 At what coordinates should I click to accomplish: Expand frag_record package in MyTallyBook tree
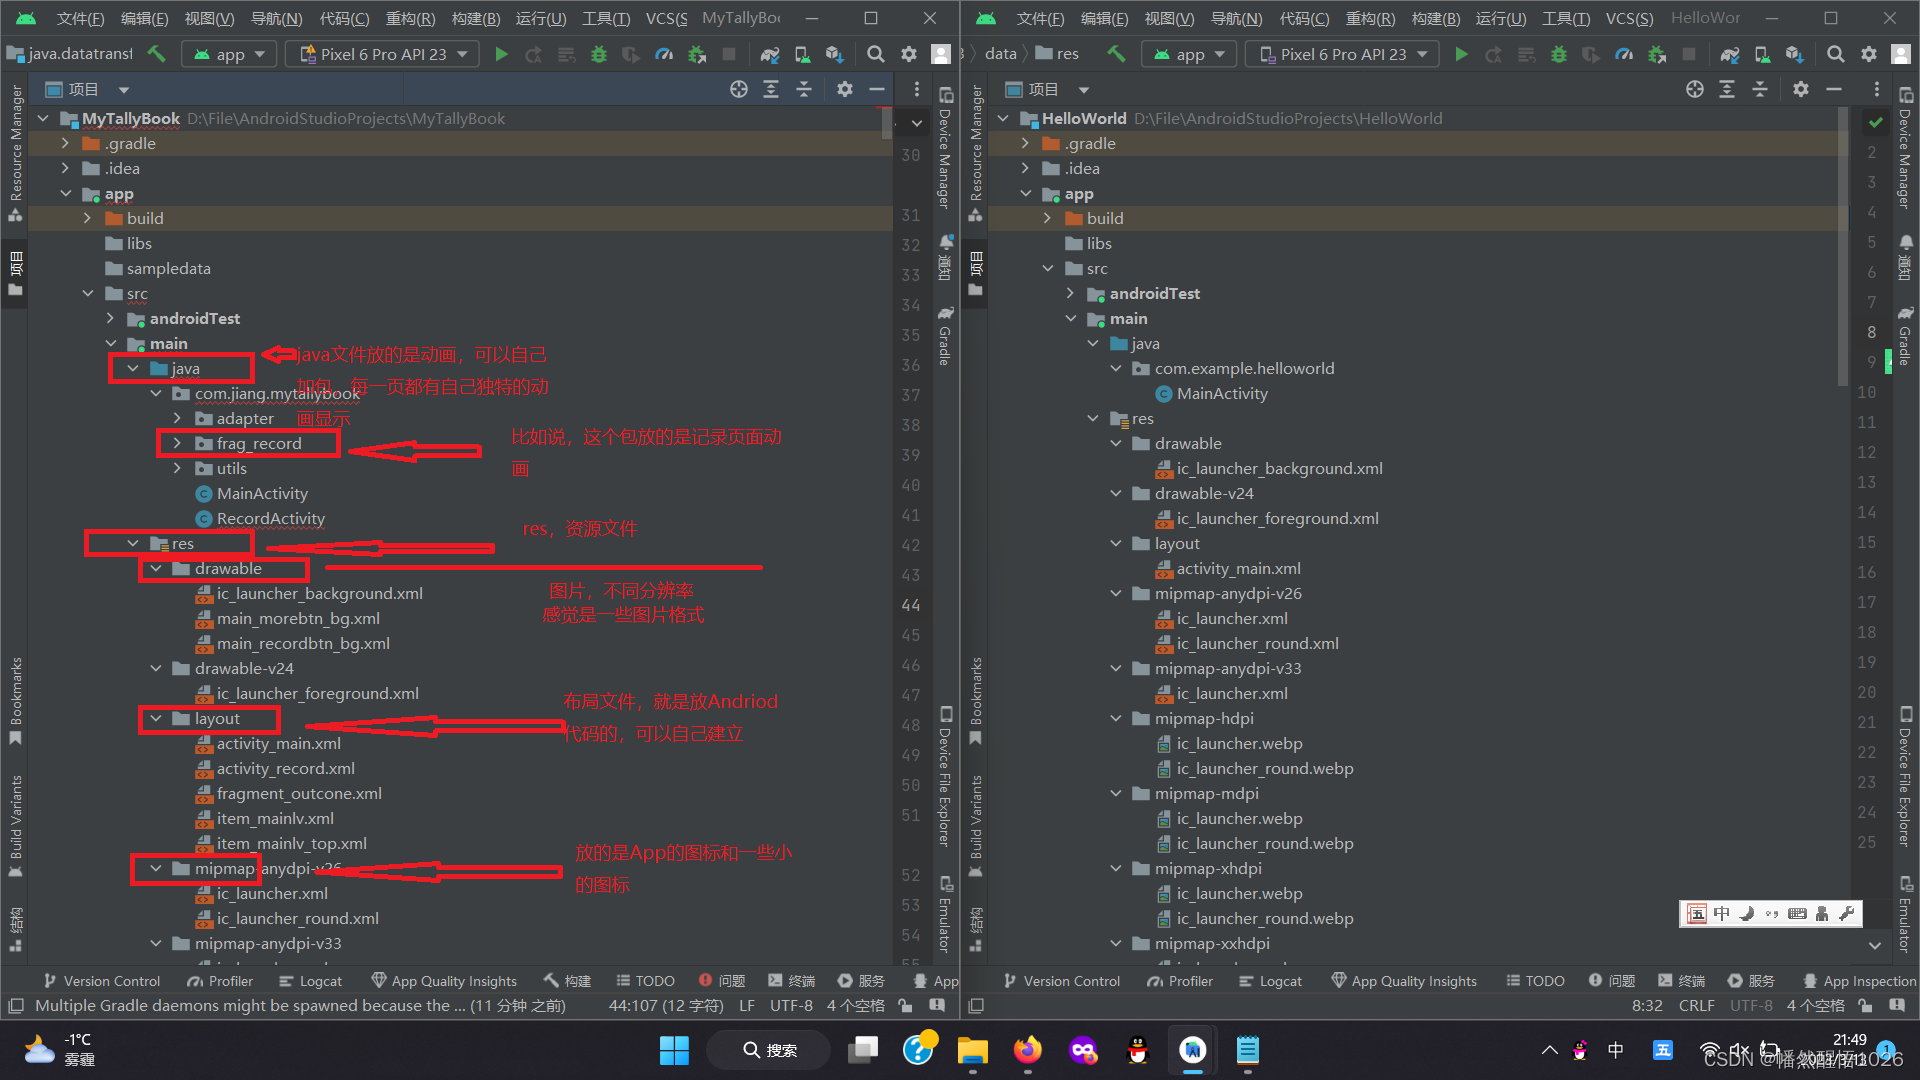point(178,443)
